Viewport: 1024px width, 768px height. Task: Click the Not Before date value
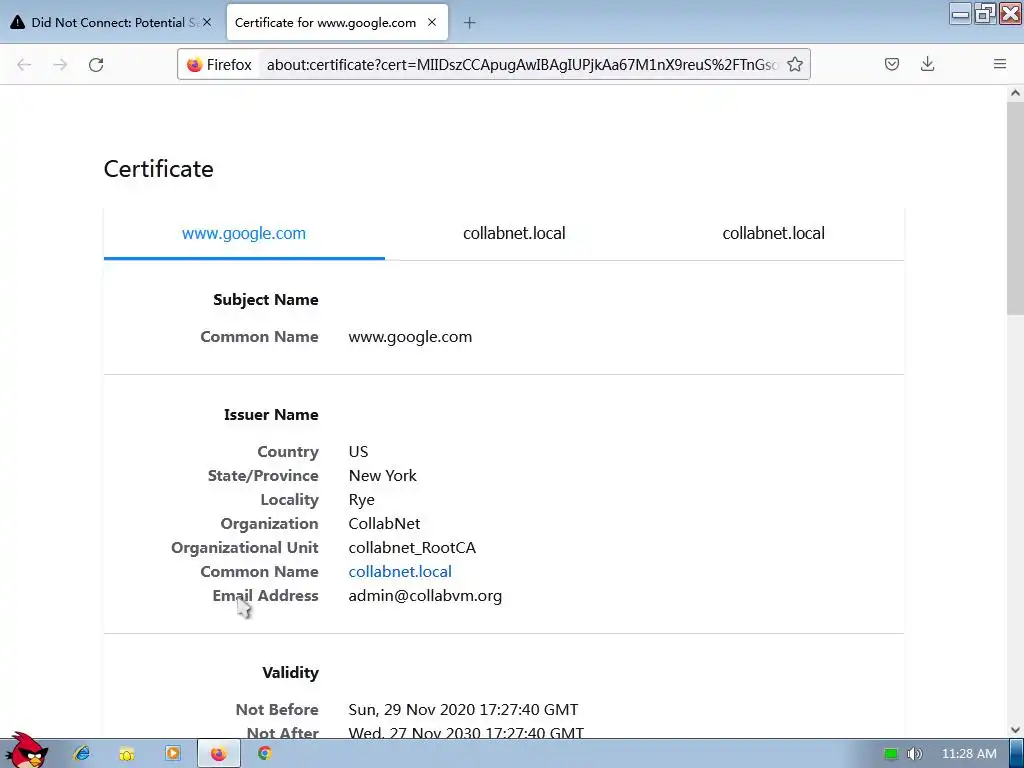point(463,710)
